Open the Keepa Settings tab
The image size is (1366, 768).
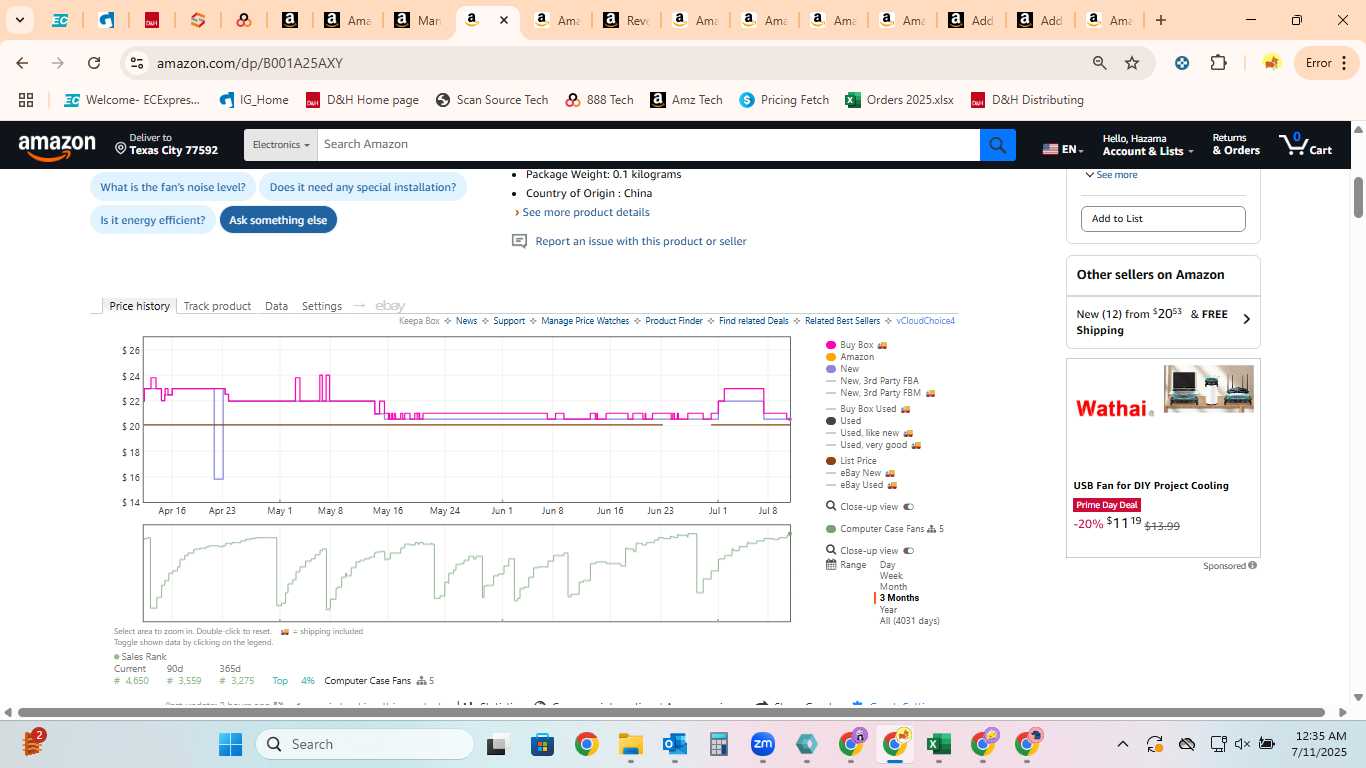322,306
